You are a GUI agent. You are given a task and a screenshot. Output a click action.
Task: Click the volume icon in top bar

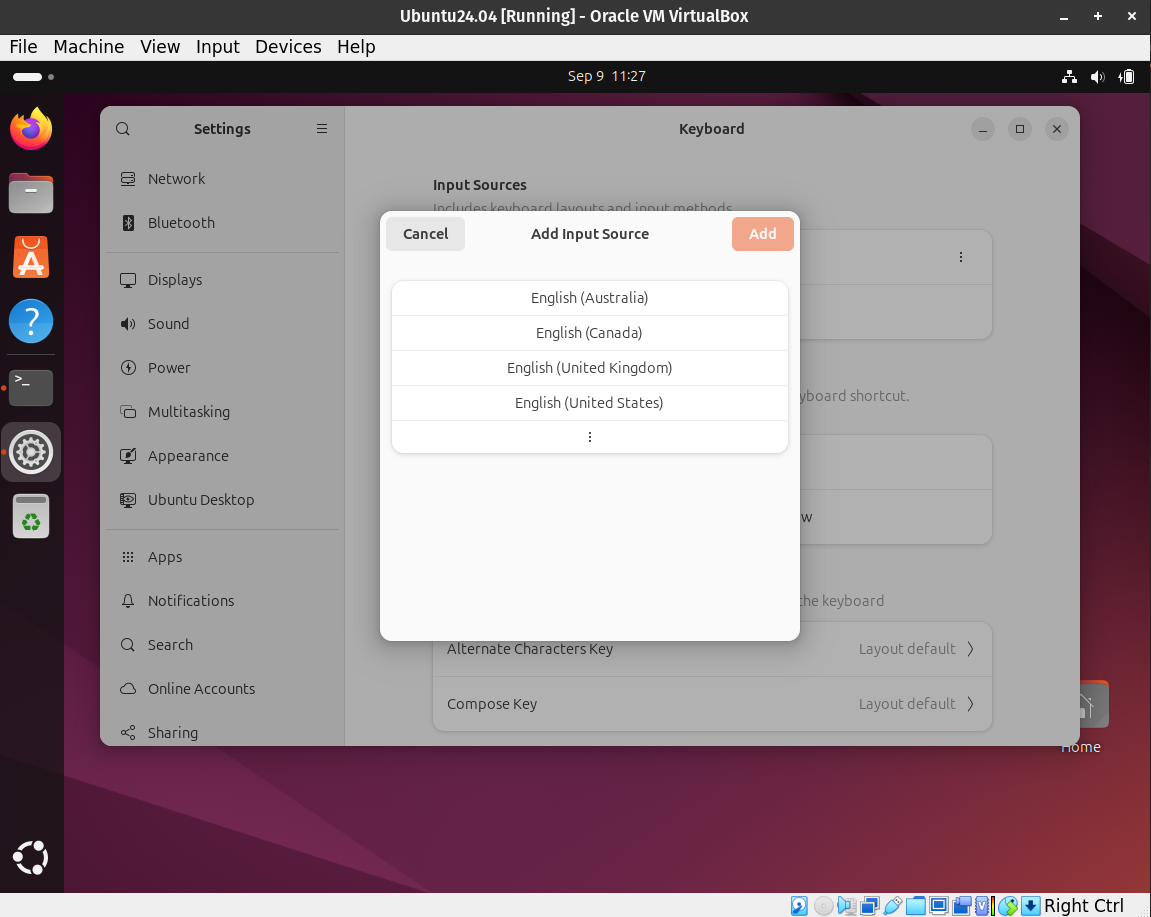(x=1097, y=76)
